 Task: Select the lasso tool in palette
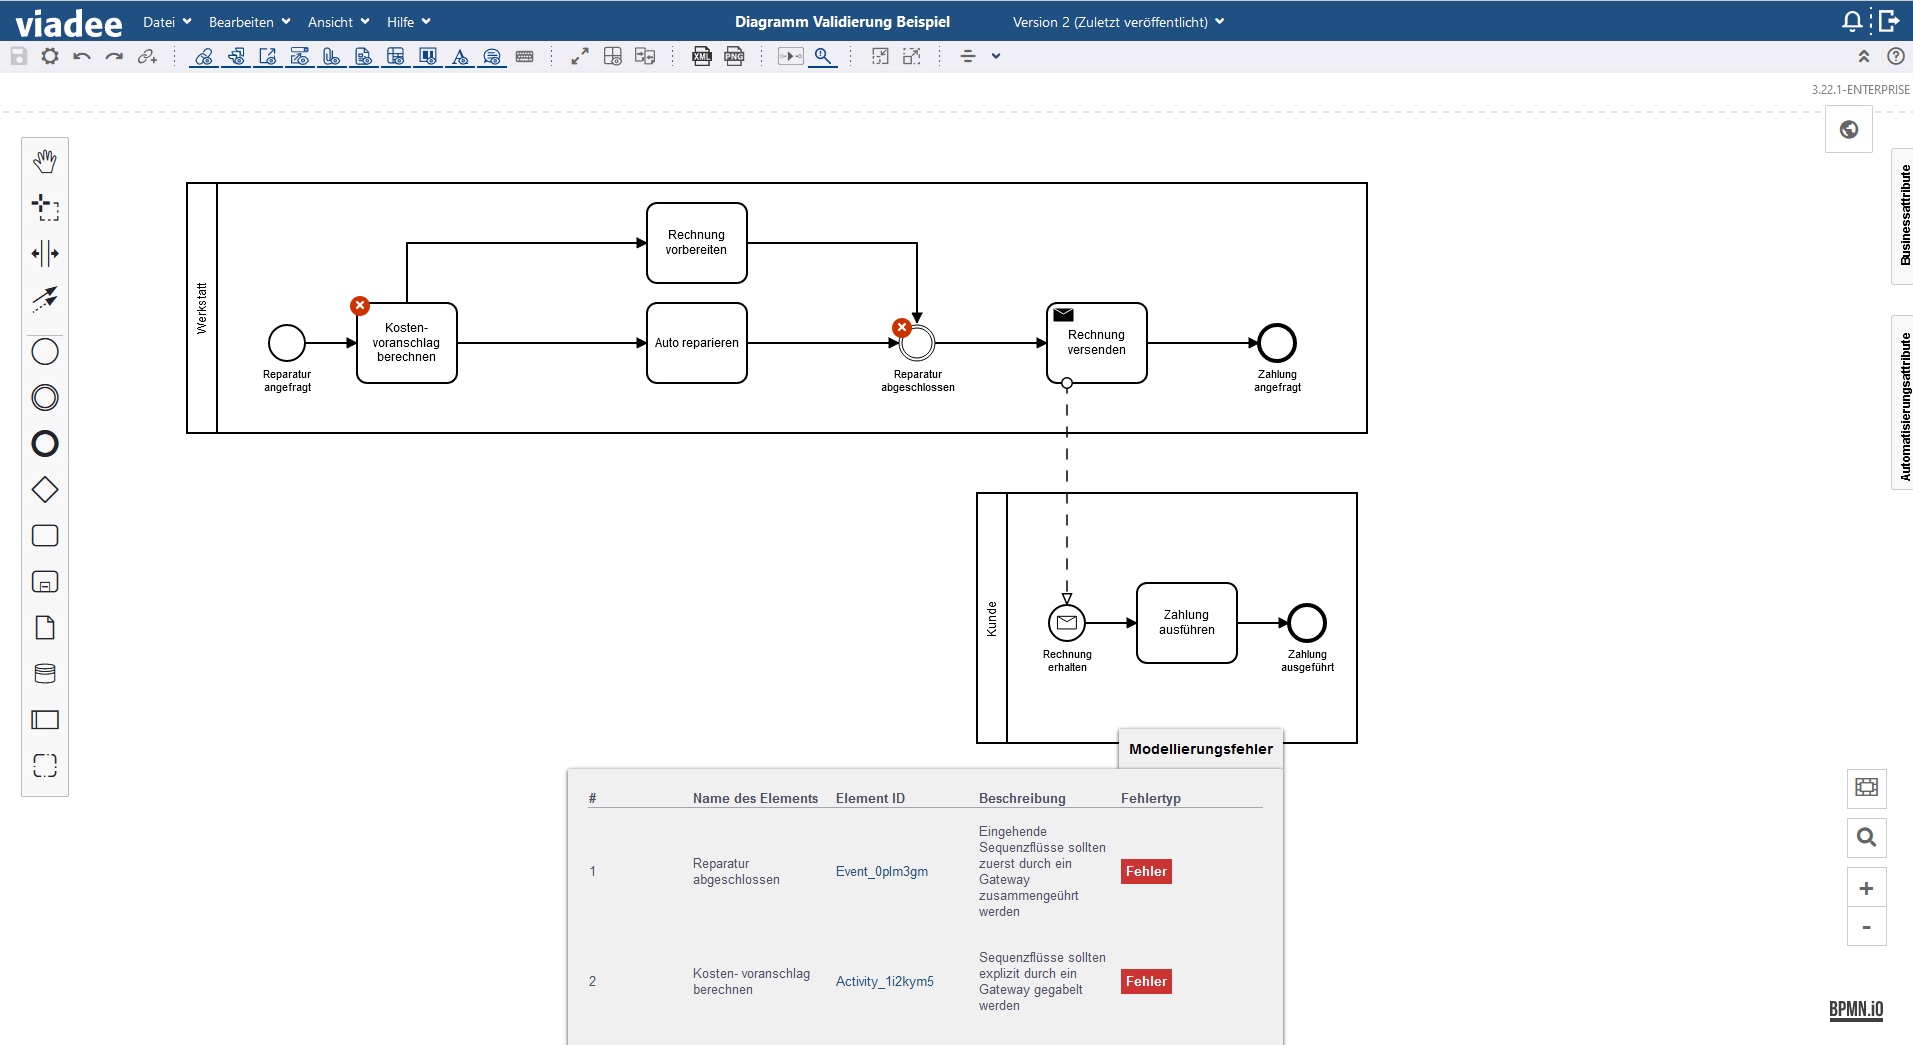click(45, 207)
